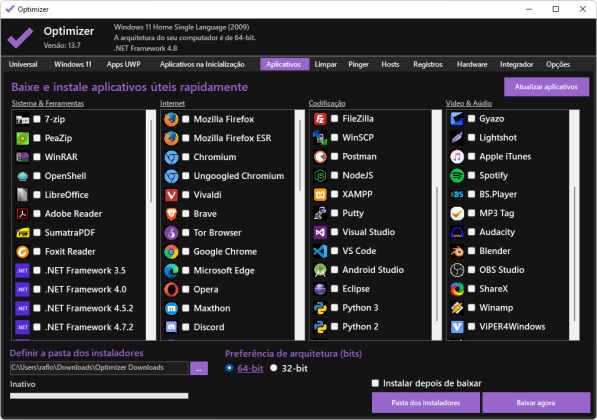Select the 64-bit architecture option
597x420 pixels.
point(229,368)
